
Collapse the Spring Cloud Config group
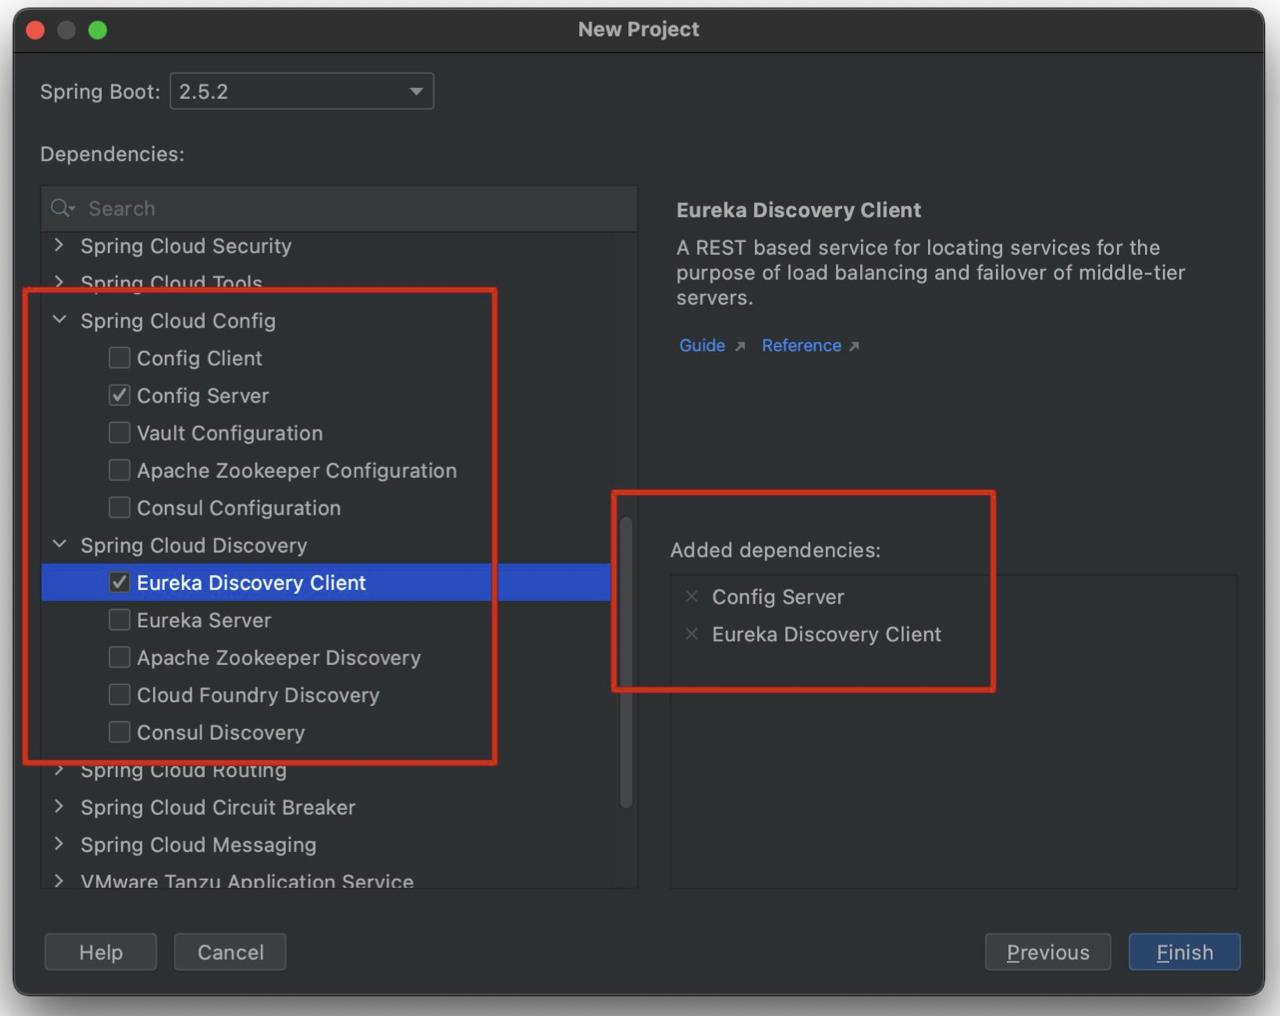pyautogui.click(x=59, y=320)
